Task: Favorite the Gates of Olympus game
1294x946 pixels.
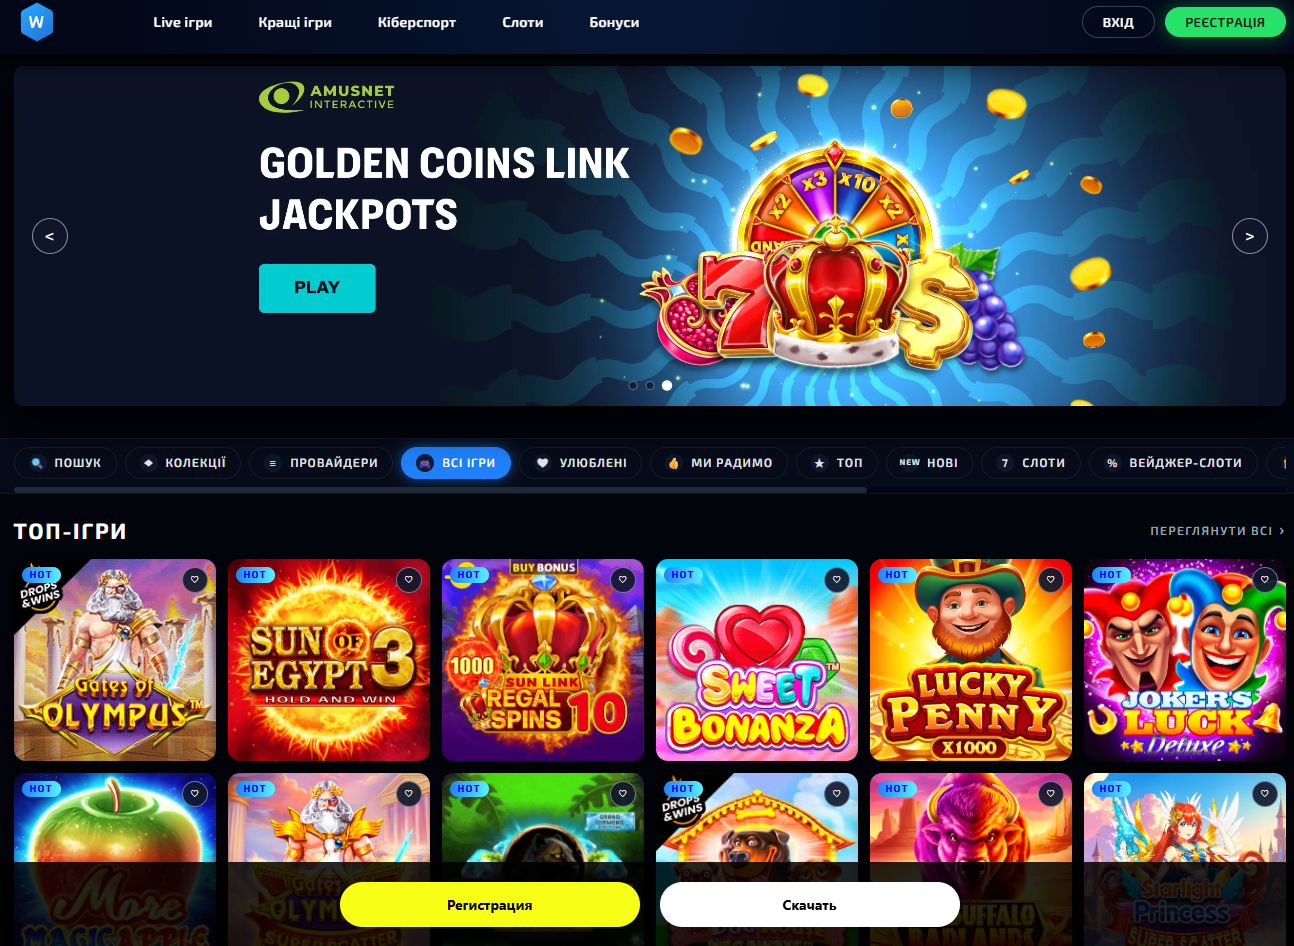Action: [195, 579]
